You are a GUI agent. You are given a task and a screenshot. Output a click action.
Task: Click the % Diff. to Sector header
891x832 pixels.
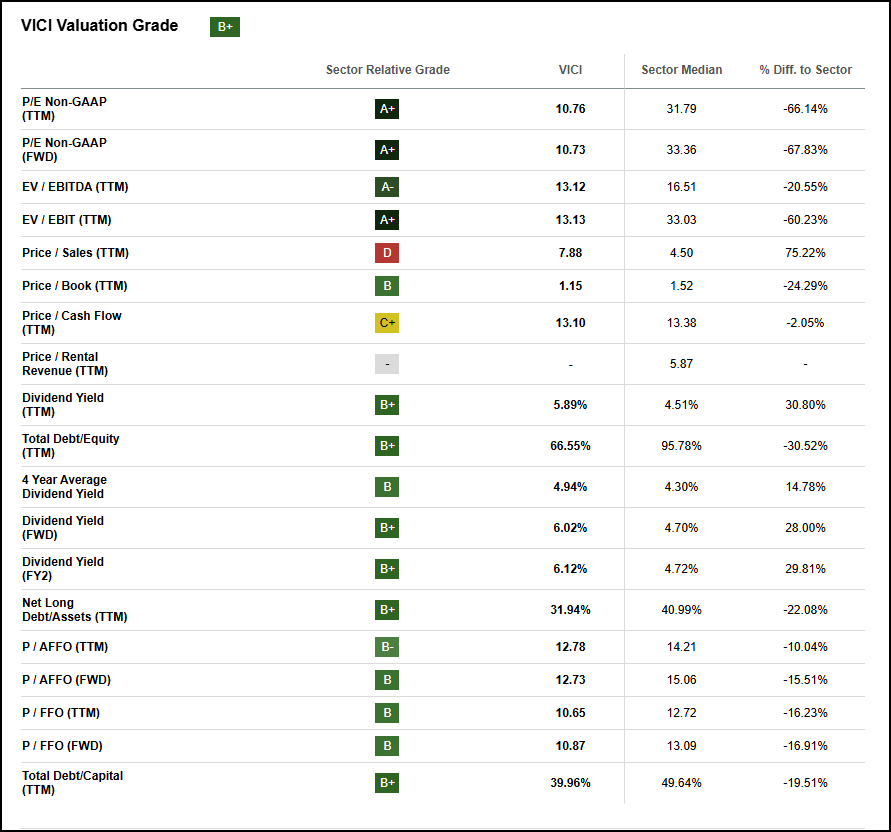pos(805,70)
